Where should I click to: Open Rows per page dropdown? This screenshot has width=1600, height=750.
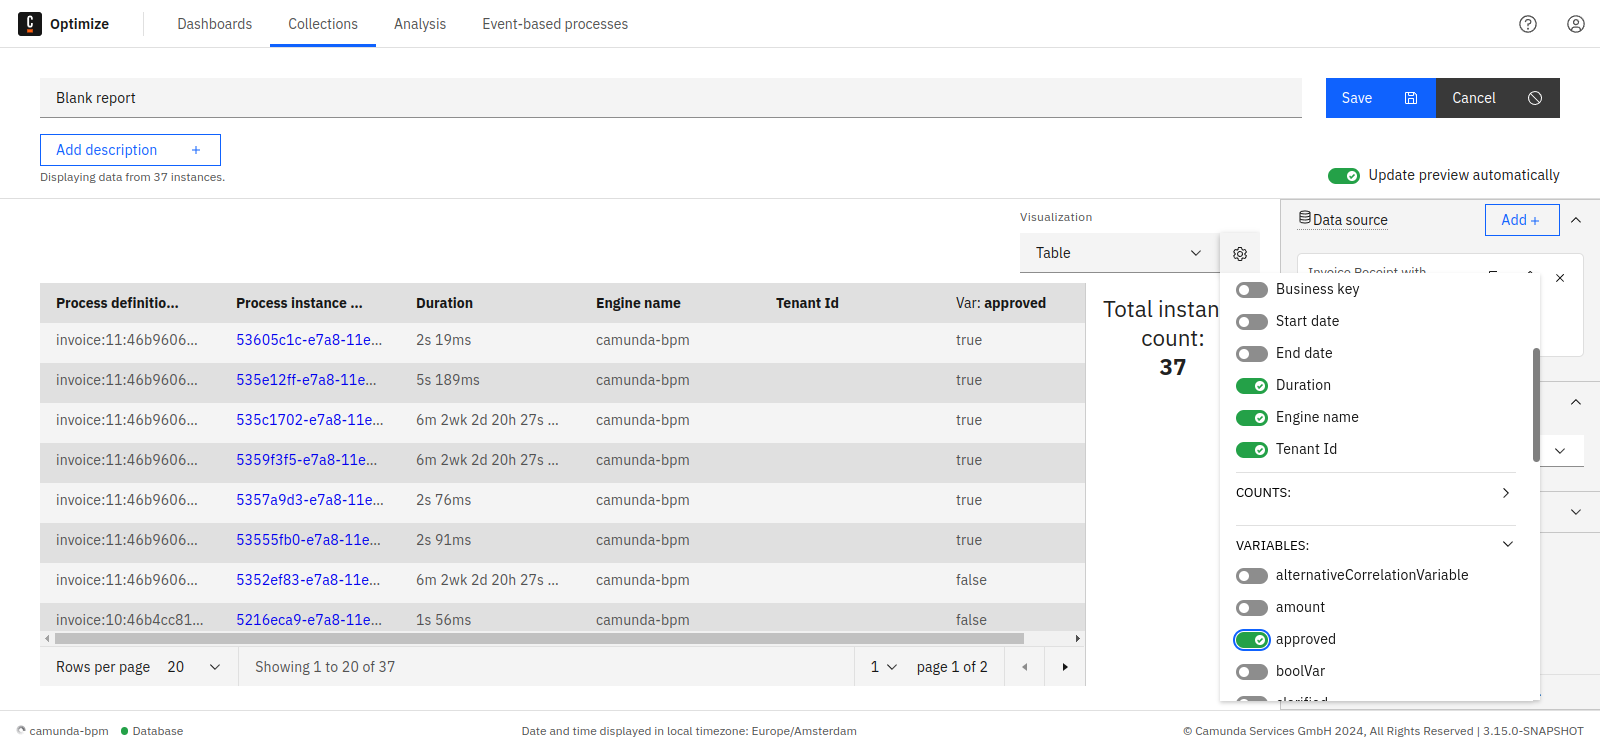(195, 667)
